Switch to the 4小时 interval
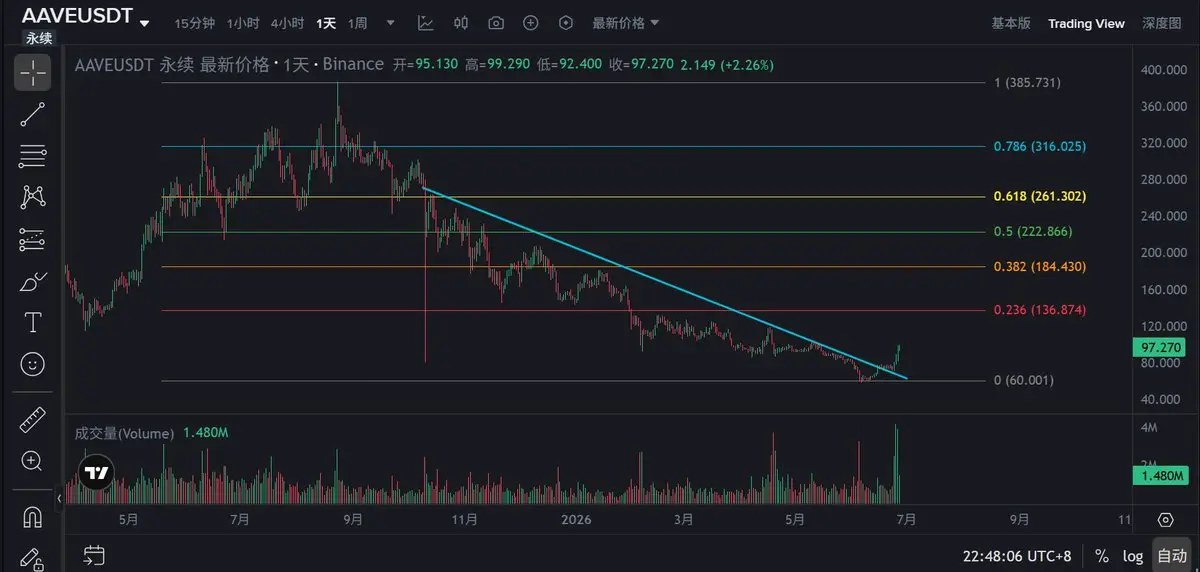This screenshot has height=572, width=1200. click(x=287, y=23)
